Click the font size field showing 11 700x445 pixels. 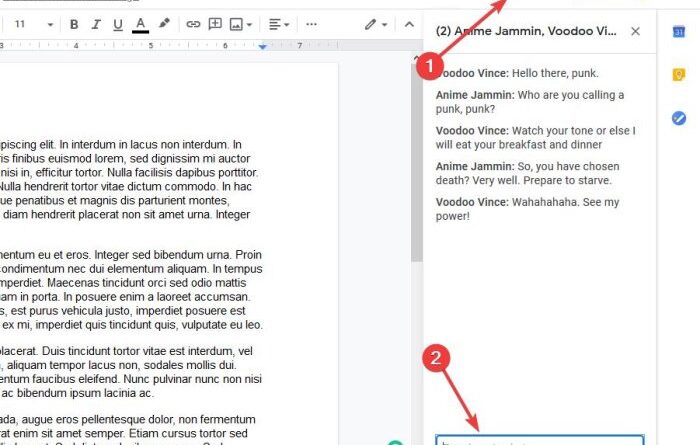point(20,24)
